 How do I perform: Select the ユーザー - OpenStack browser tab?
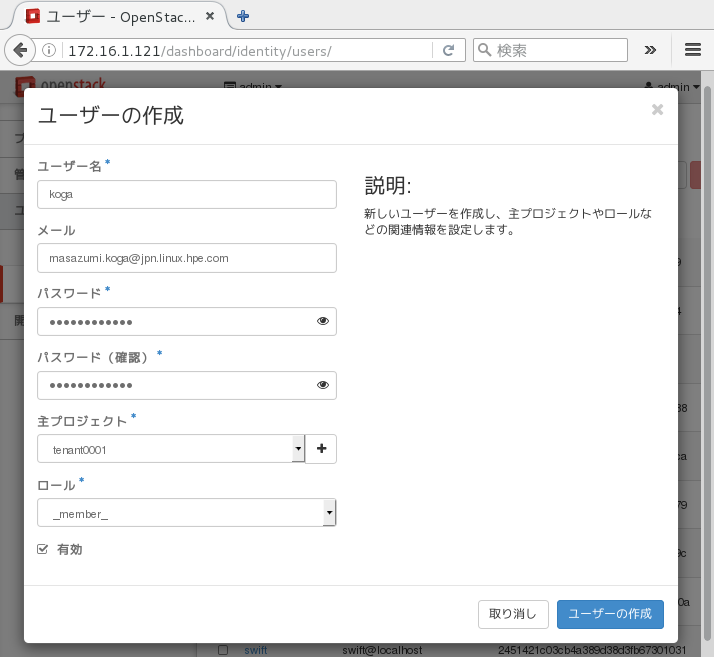(x=120, y=16)
